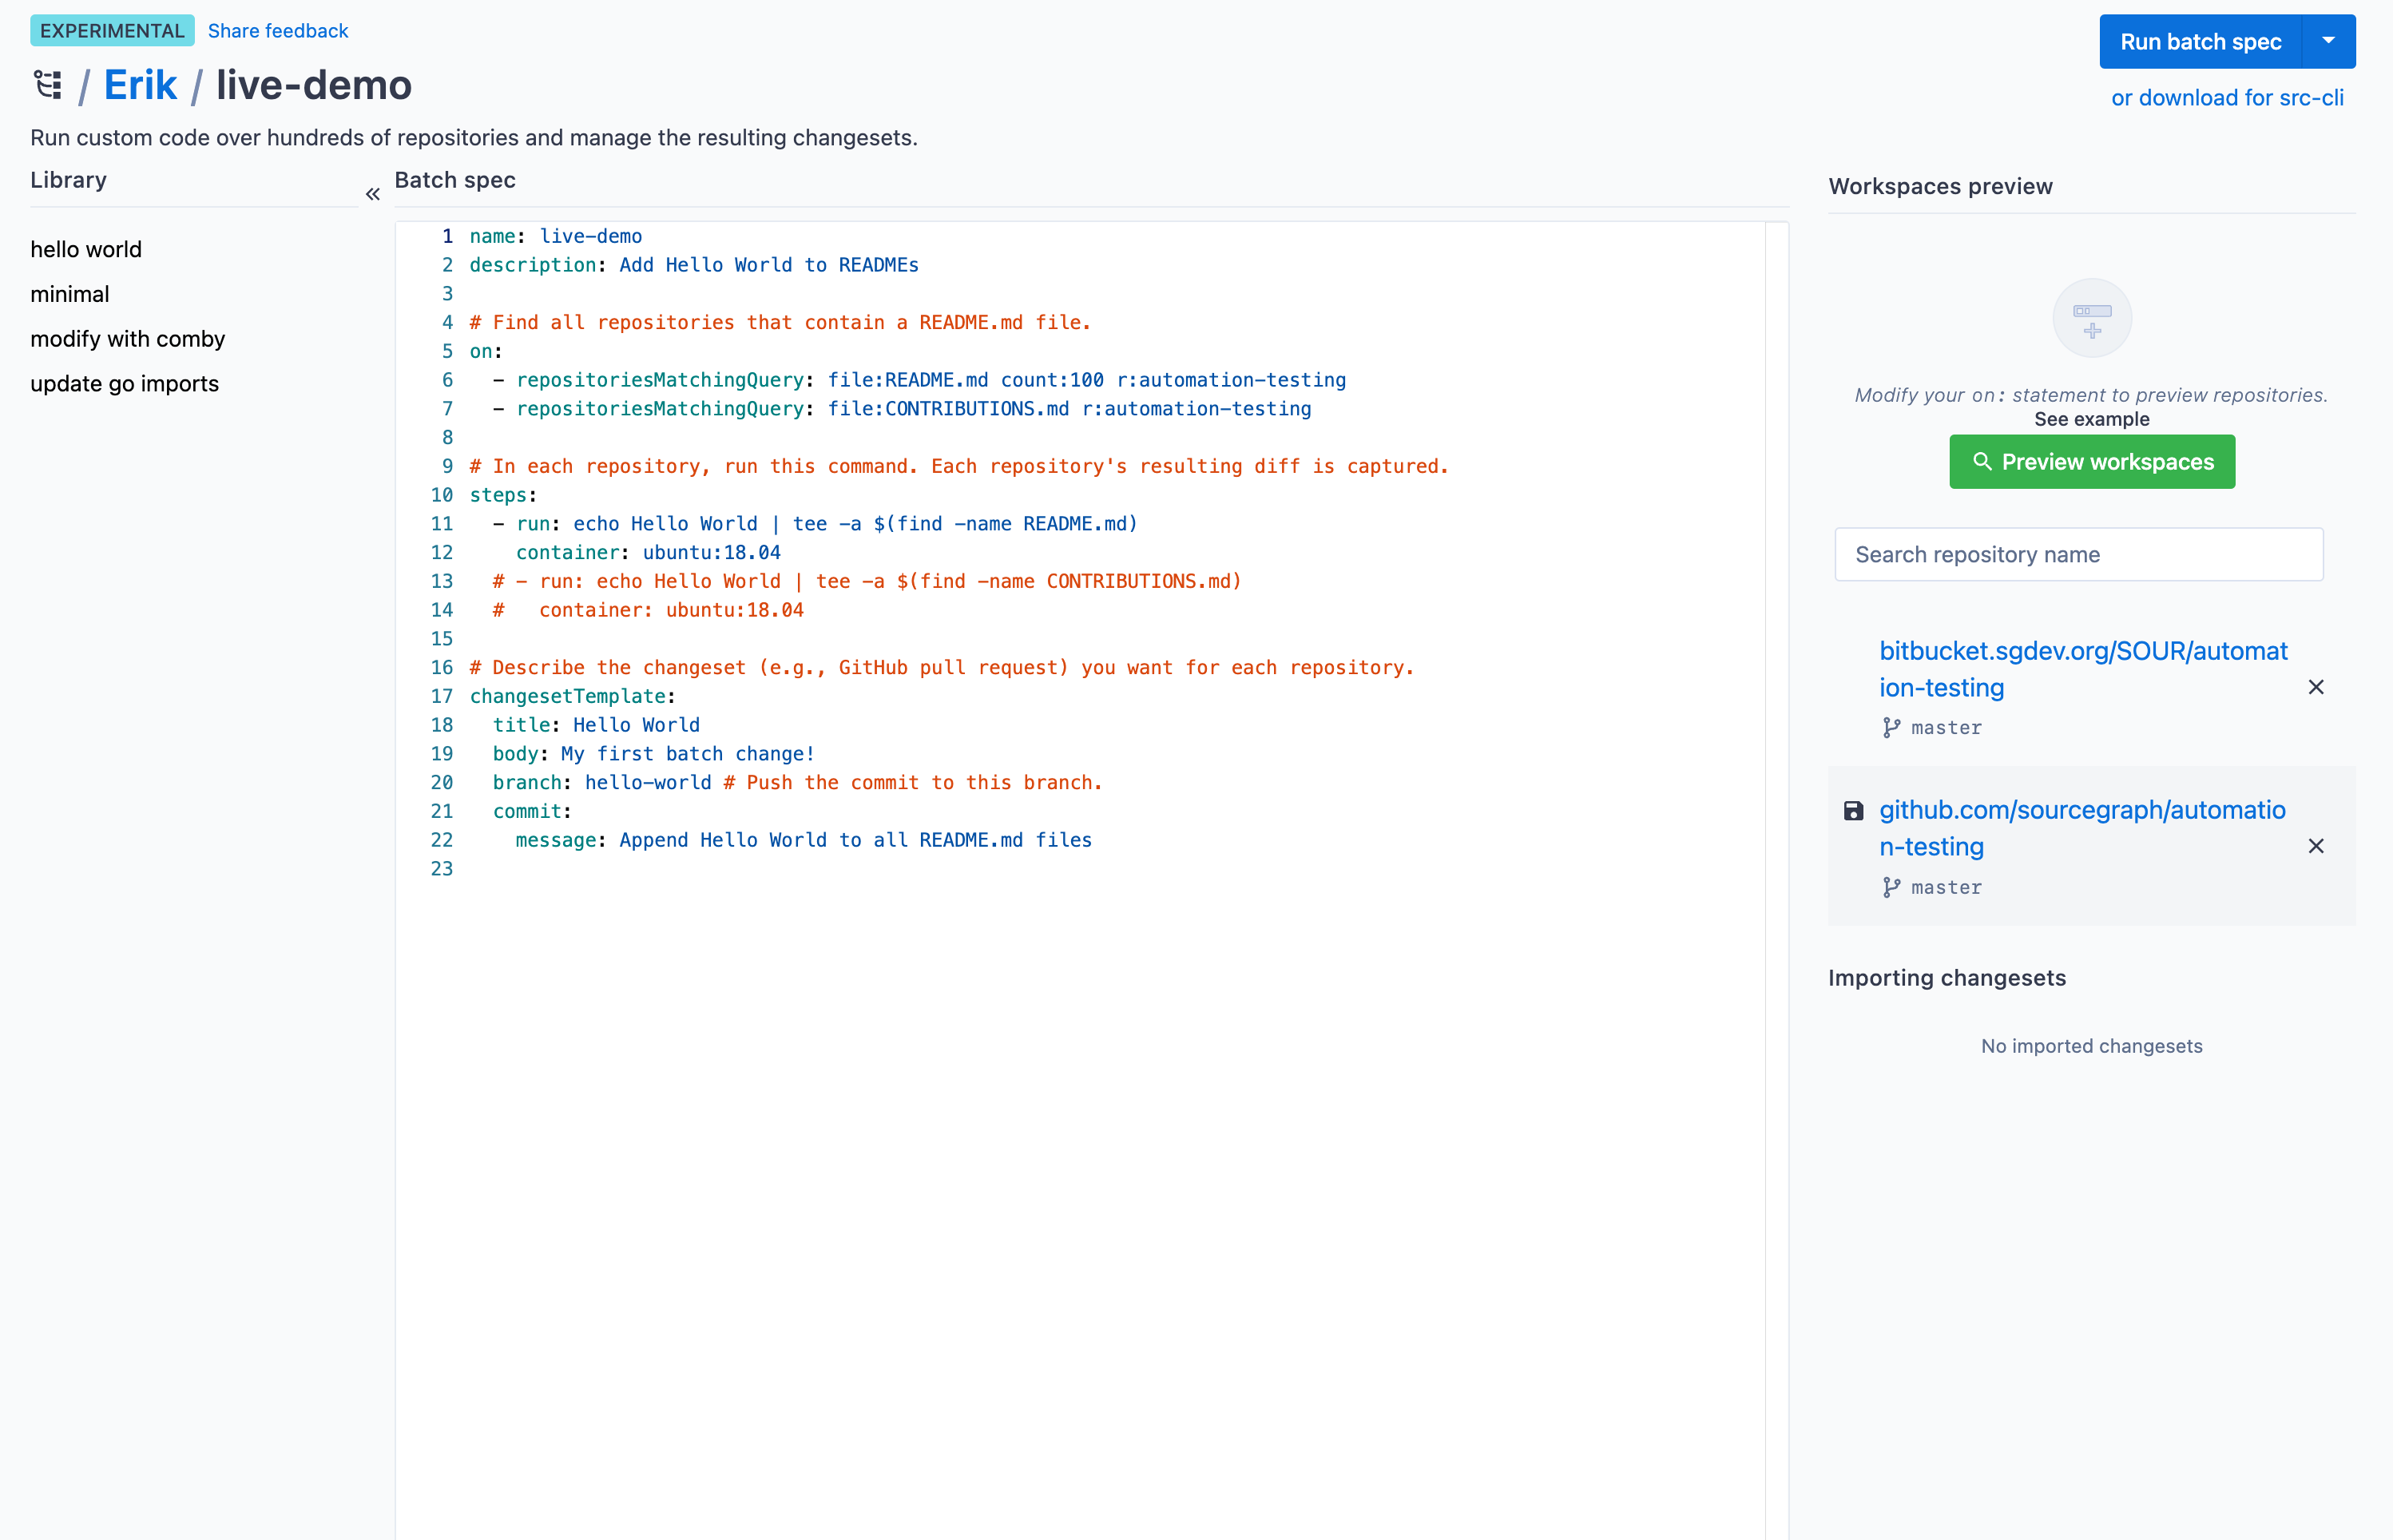The width and height of the screenshot is (2393, 1540).
Task: Remove the github automation-testing workspace
Action: click(2315, 846)
